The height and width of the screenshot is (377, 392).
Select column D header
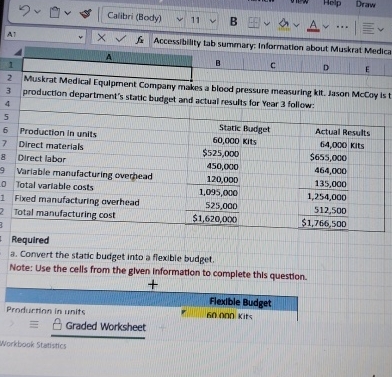(x=326, y=68)
